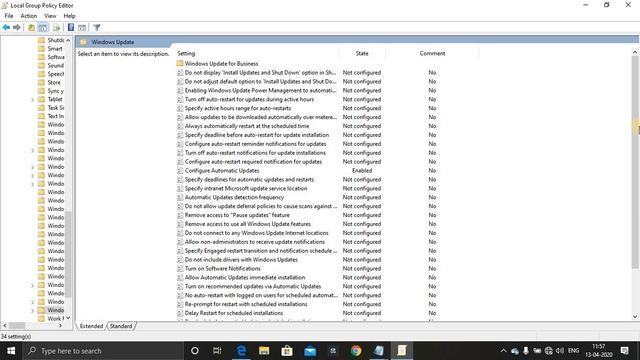The height and width of the screenshot is (360, 640).
Task: Open Windows Start button
Action: point(11,351)
